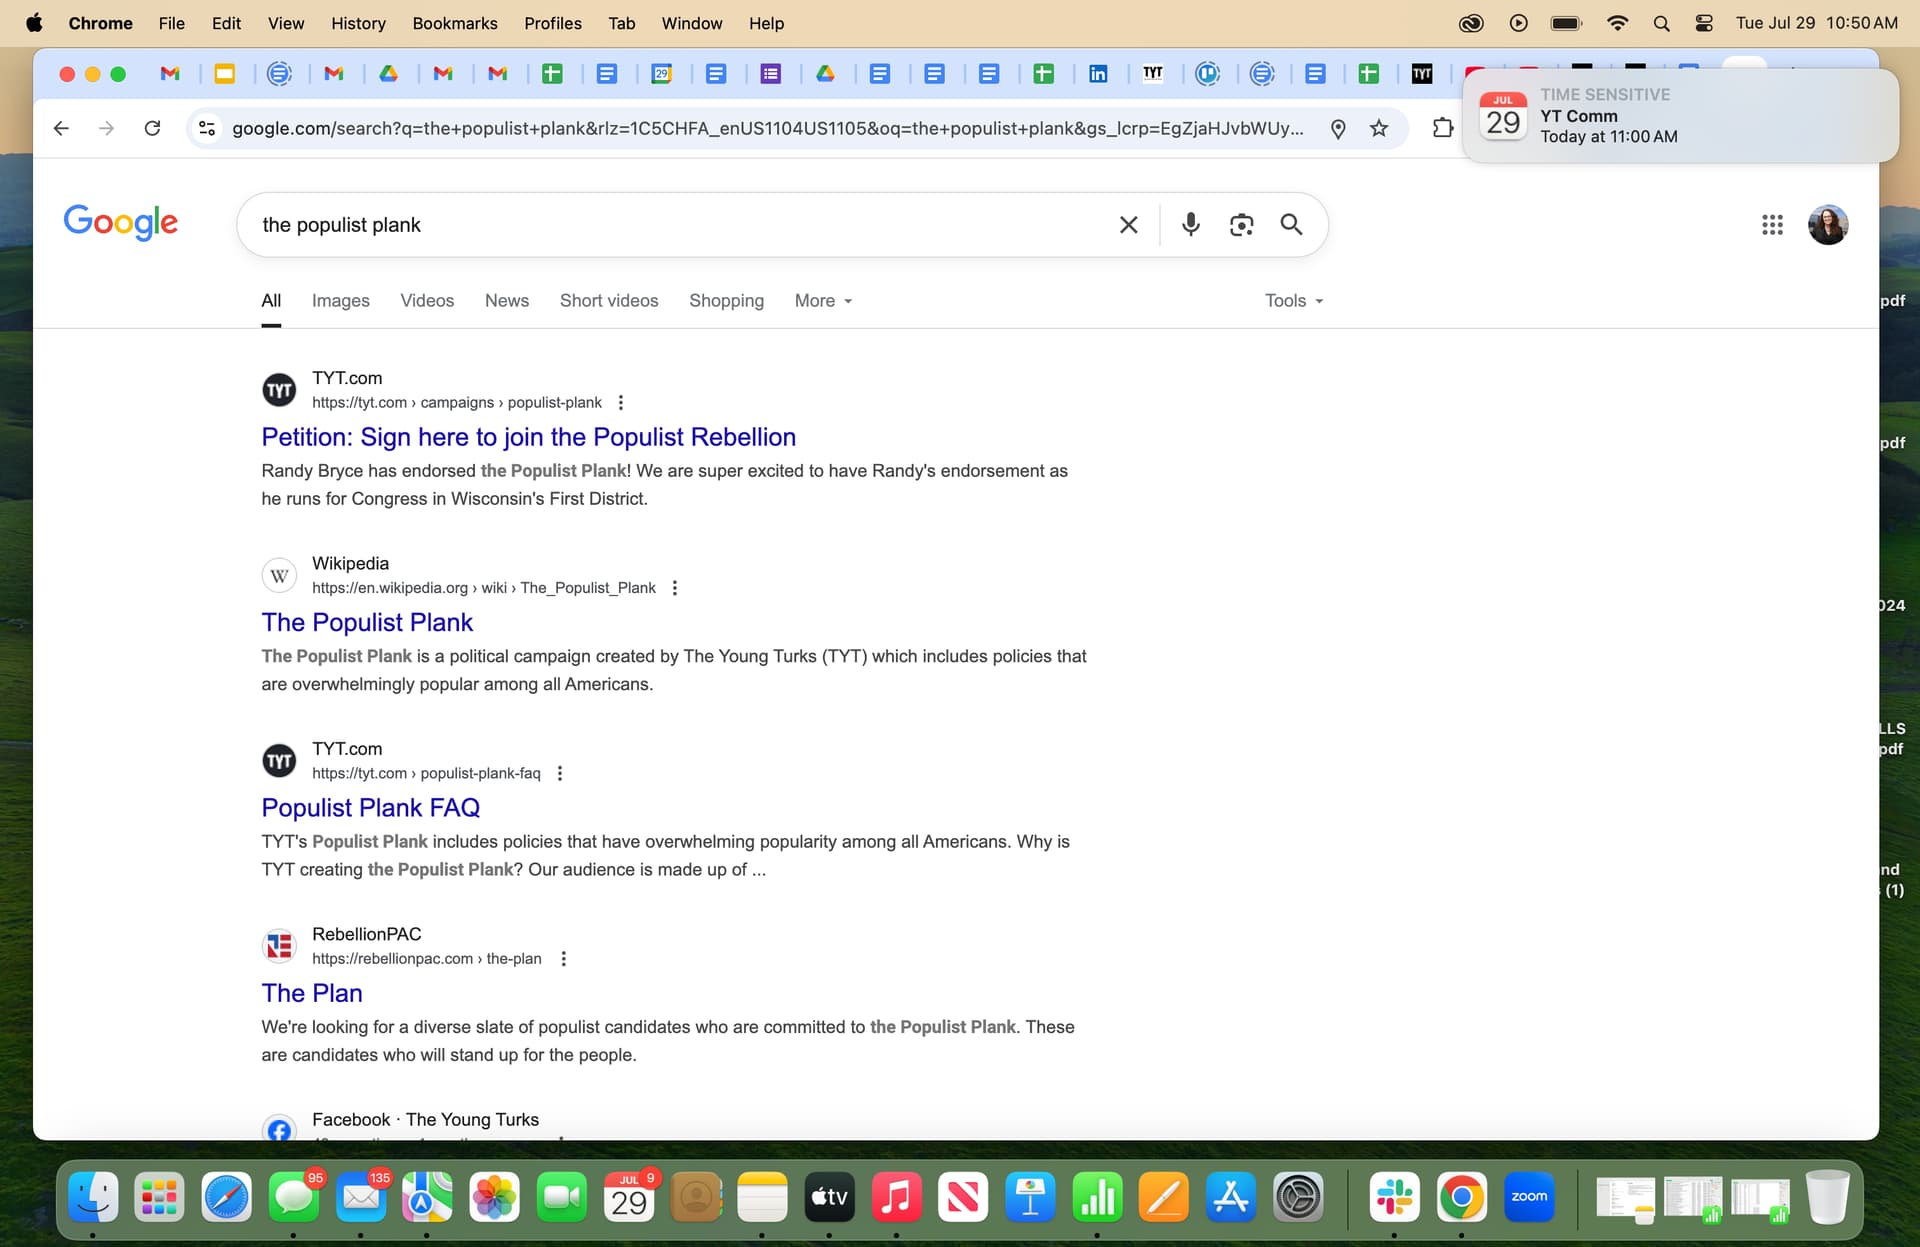Open more options for RebellionPAC result
1920x1247 pixels.
point(564,959)
